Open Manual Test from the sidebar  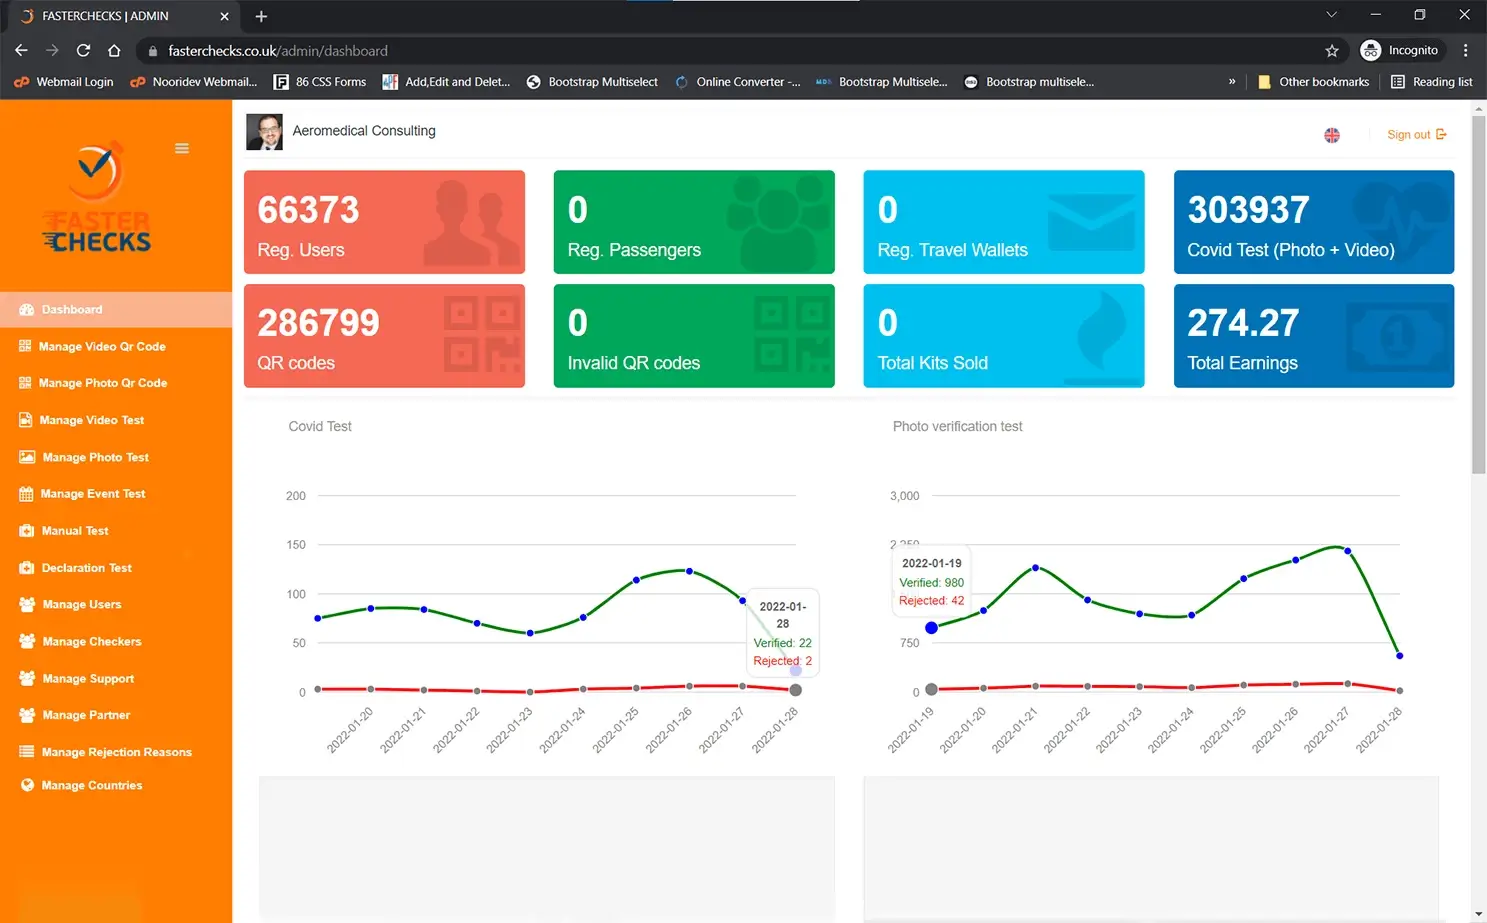tap(74, 530)
